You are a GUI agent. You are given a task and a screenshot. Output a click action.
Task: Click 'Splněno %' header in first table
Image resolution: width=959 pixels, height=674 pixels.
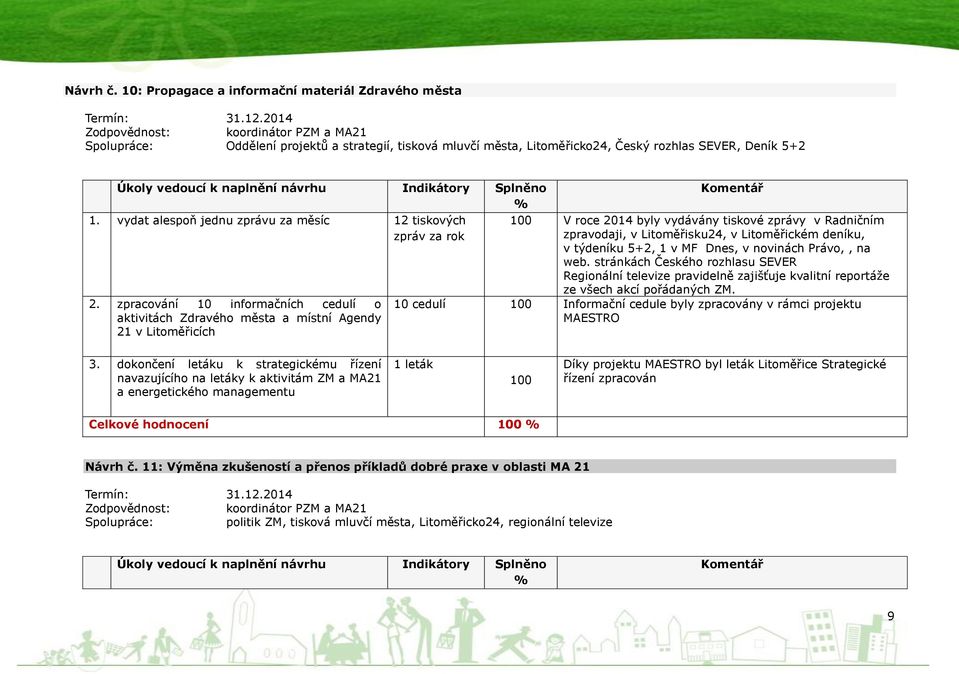520,196
